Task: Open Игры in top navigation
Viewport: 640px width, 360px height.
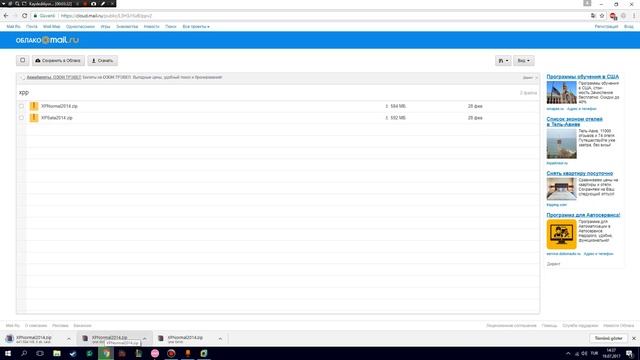Action: pos(105,27)
